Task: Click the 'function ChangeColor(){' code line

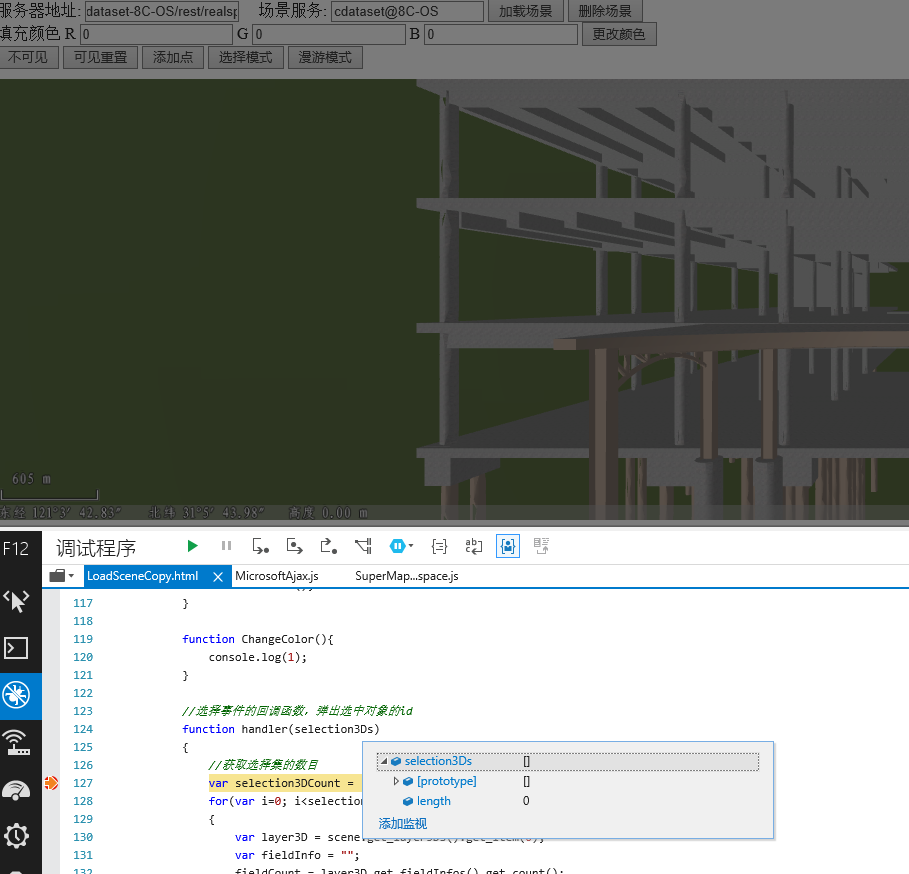Action: 258,639
